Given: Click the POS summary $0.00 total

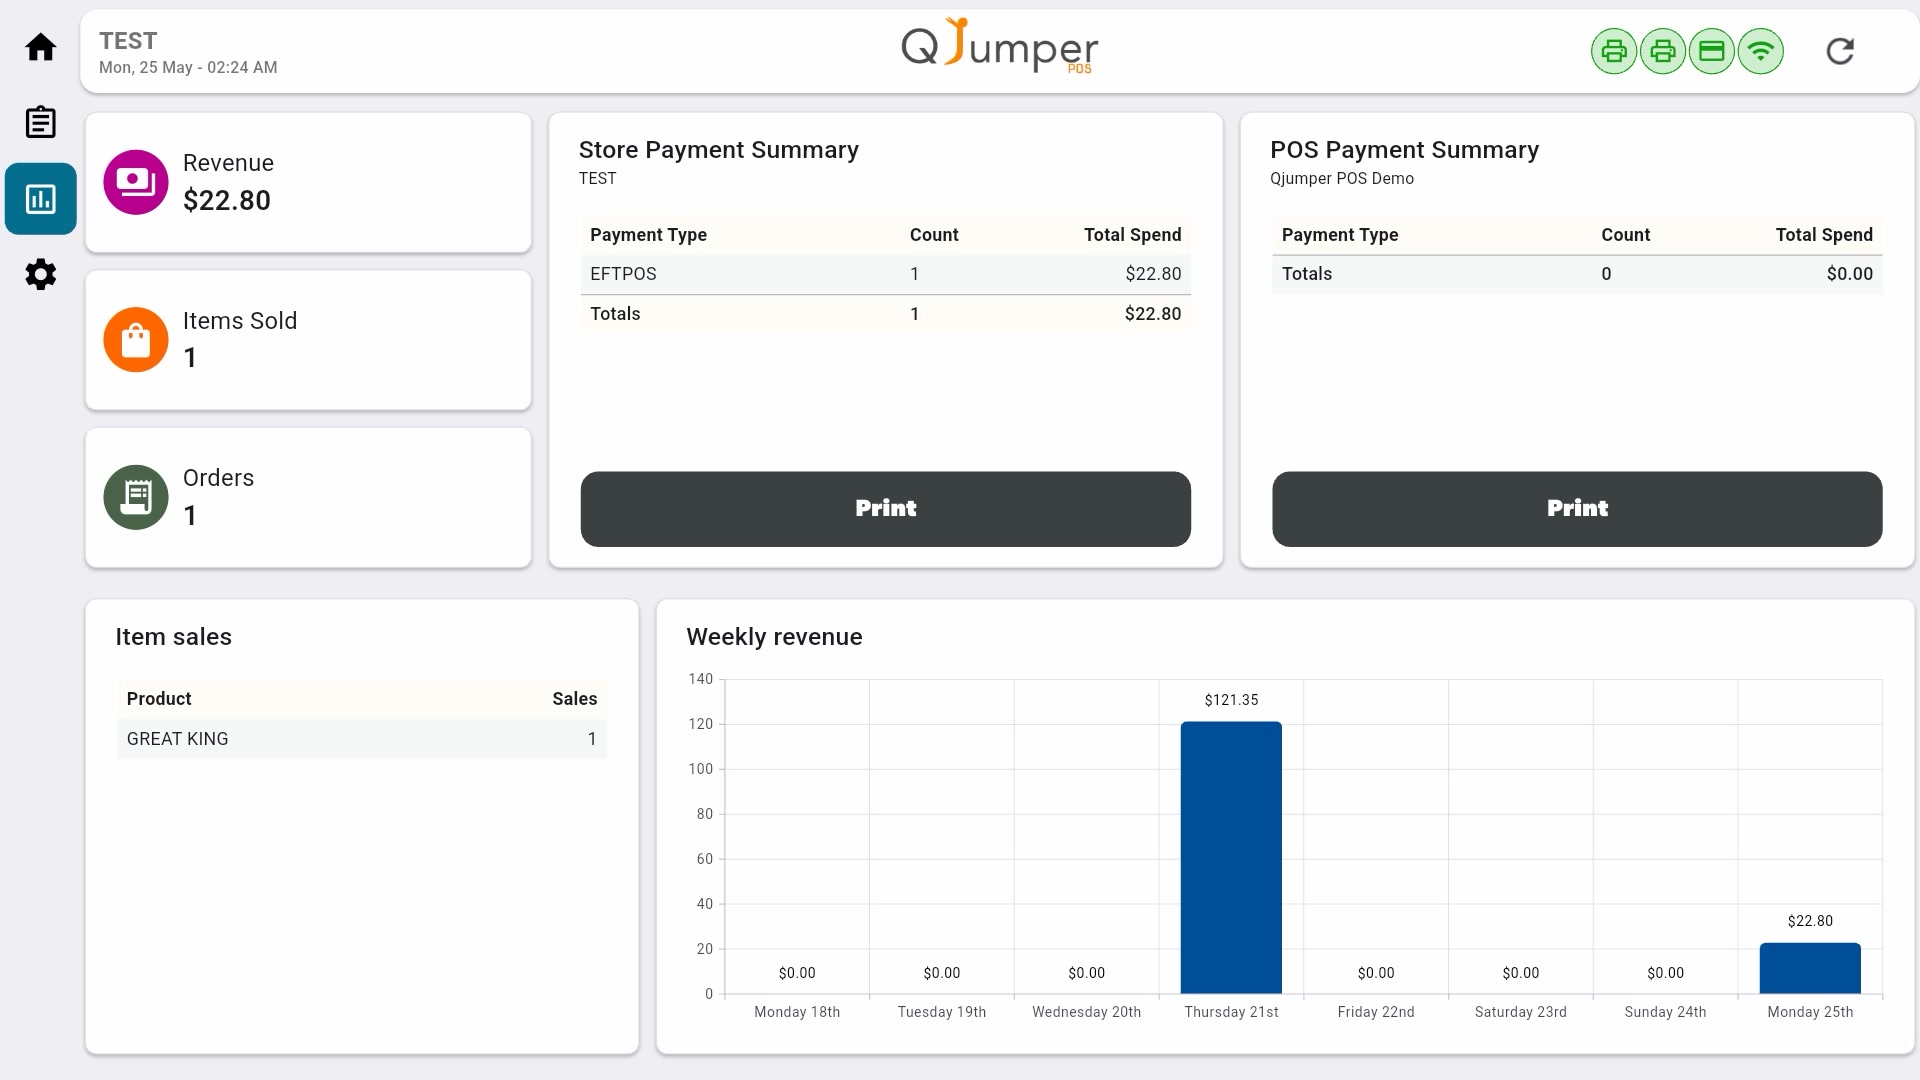Looking at the screenshot, I should [1849, 274].
